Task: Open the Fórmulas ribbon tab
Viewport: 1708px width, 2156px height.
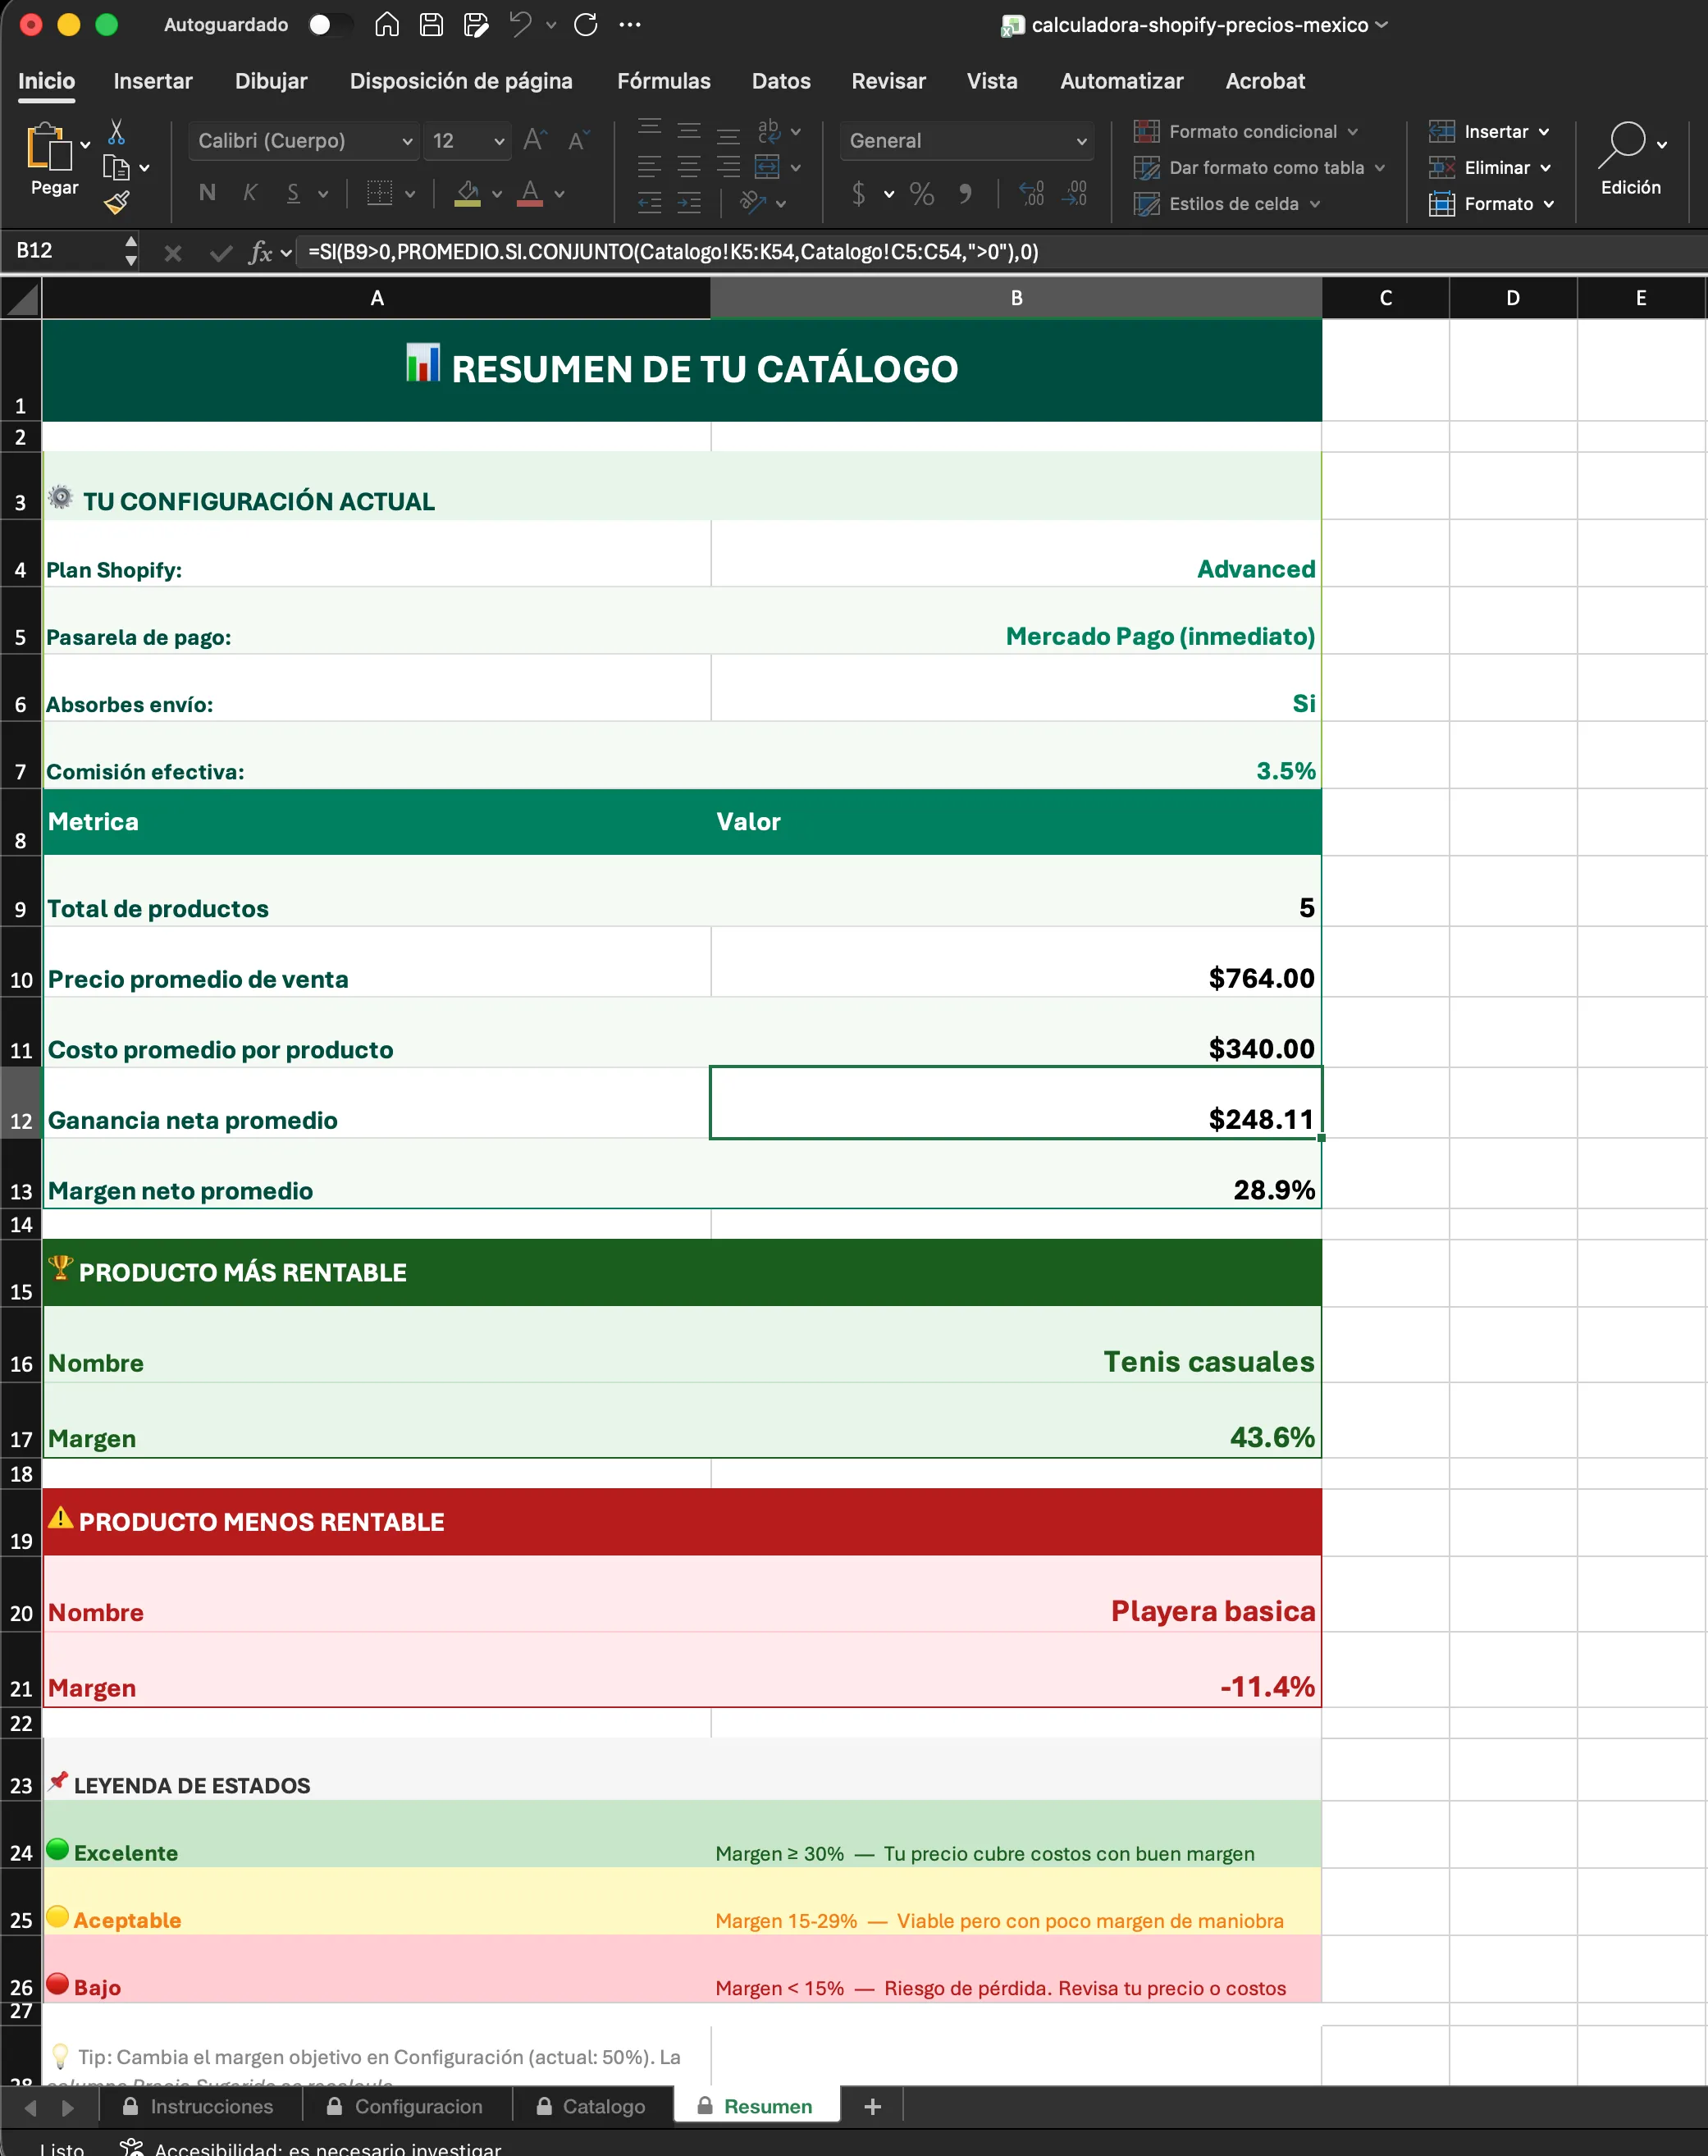Action: click(x=663, y=81)
